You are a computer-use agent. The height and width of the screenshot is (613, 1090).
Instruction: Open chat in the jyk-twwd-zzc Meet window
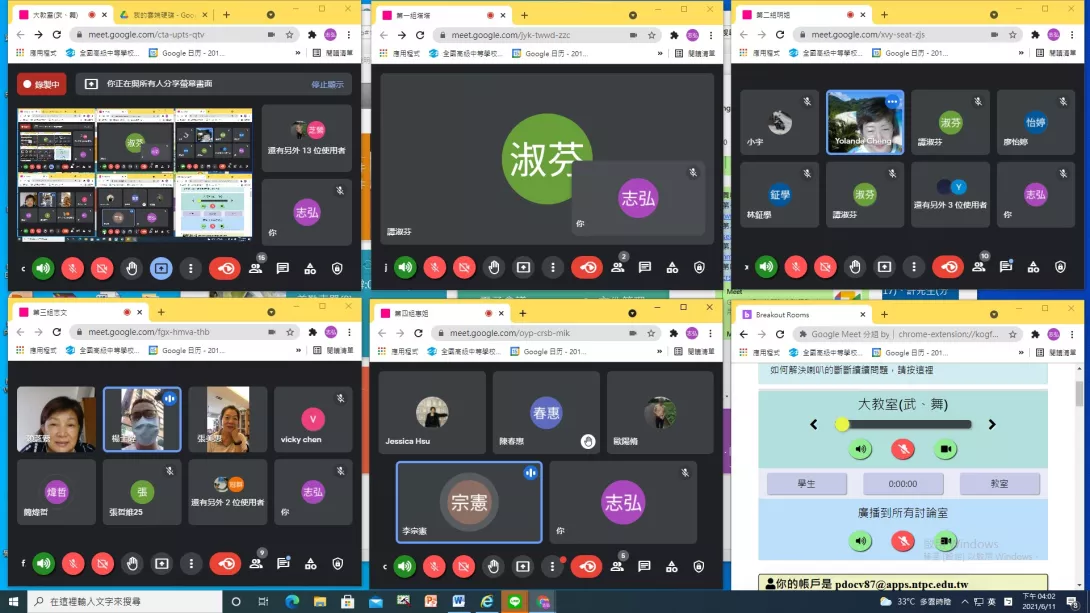point(645,268)
